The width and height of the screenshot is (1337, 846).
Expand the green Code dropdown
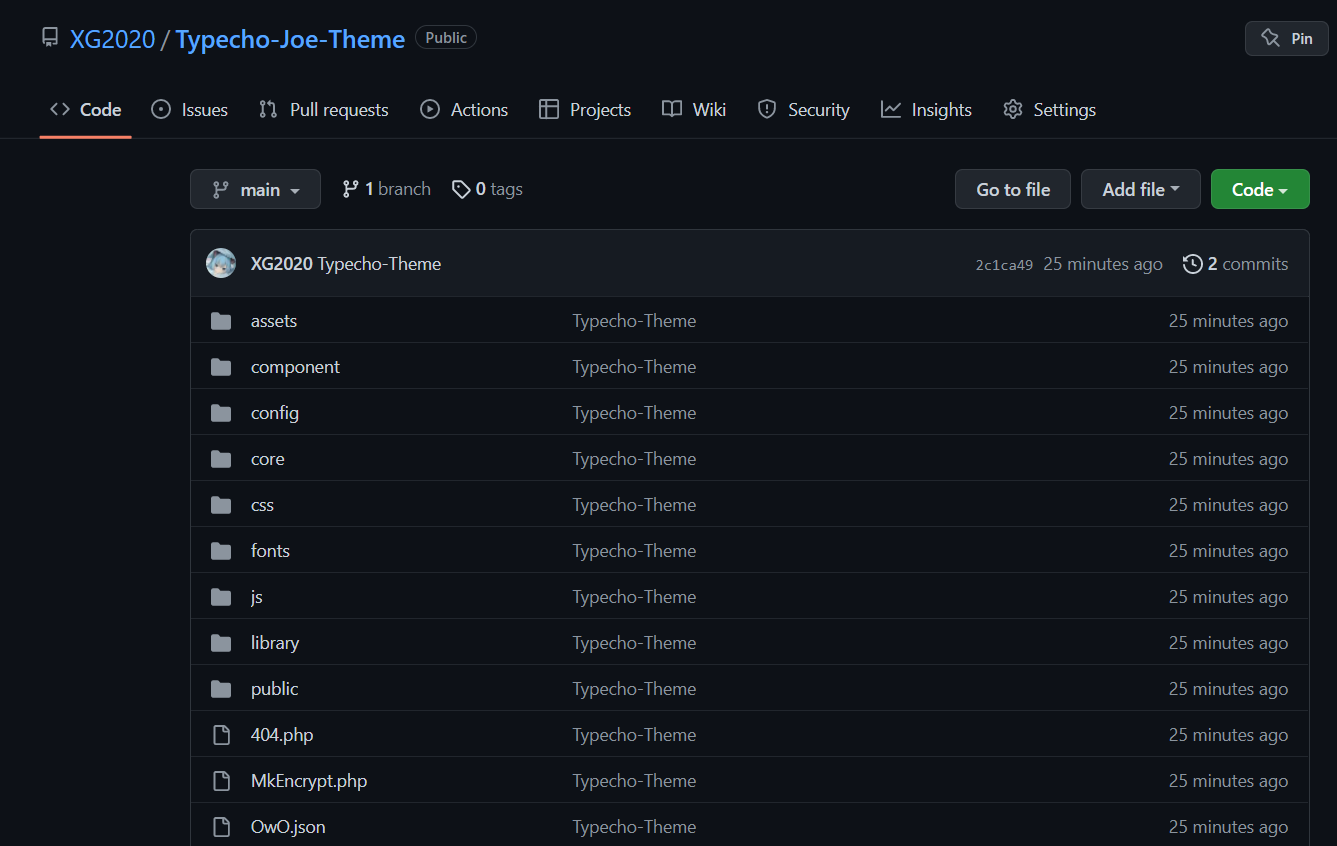tap(1260, 189)
